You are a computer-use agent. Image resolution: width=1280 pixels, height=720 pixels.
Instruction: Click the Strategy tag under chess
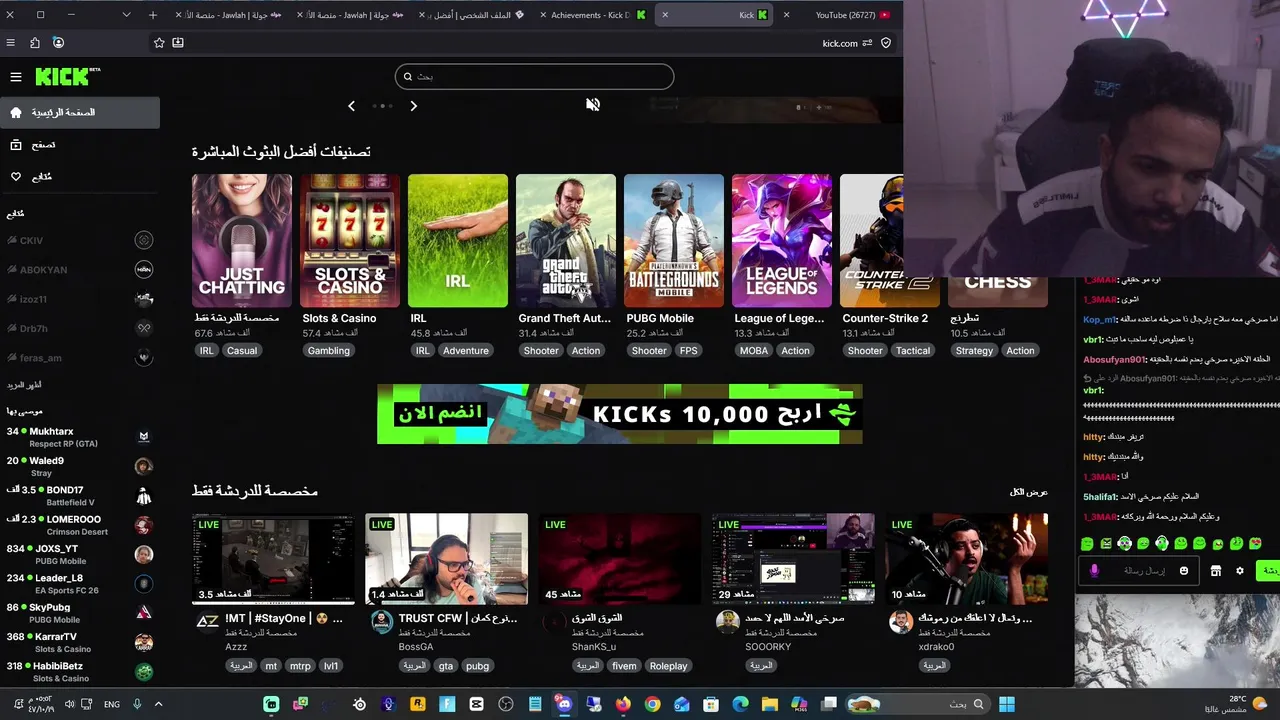974,351
